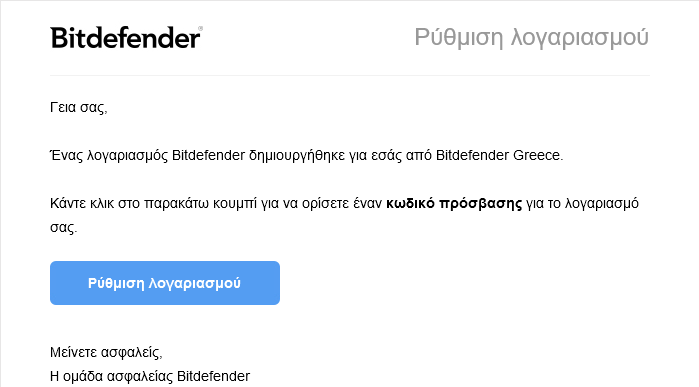Image resolution: width=699 pixels, height=387 pixels.
Task: Click the word Bitdefender after Ένας λογαριασμός
Action: (x=208, y=155)
